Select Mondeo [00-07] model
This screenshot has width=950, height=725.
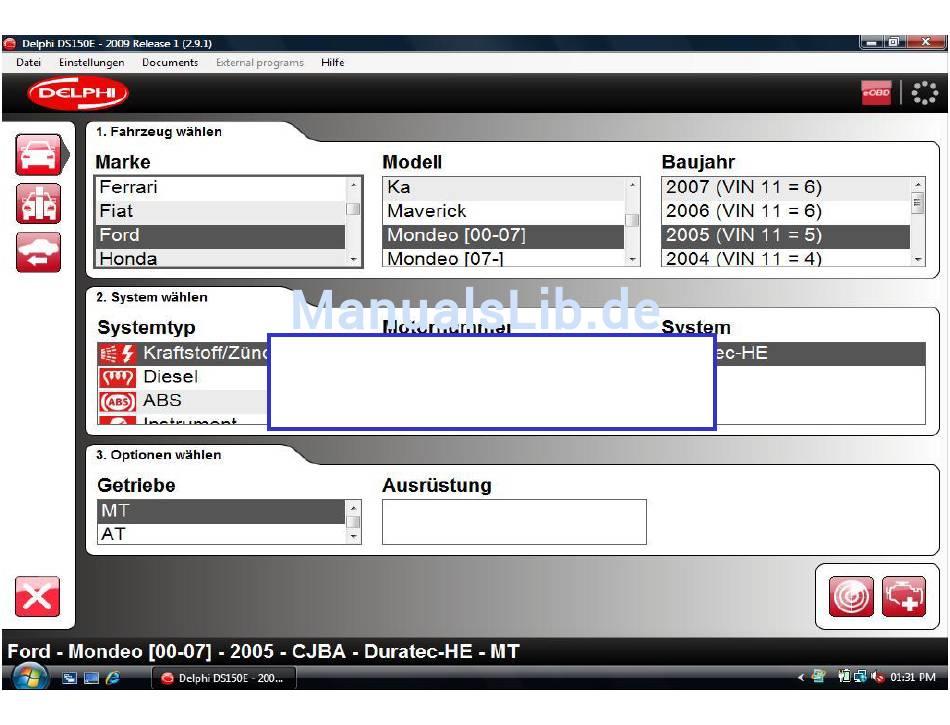point(503,236)
